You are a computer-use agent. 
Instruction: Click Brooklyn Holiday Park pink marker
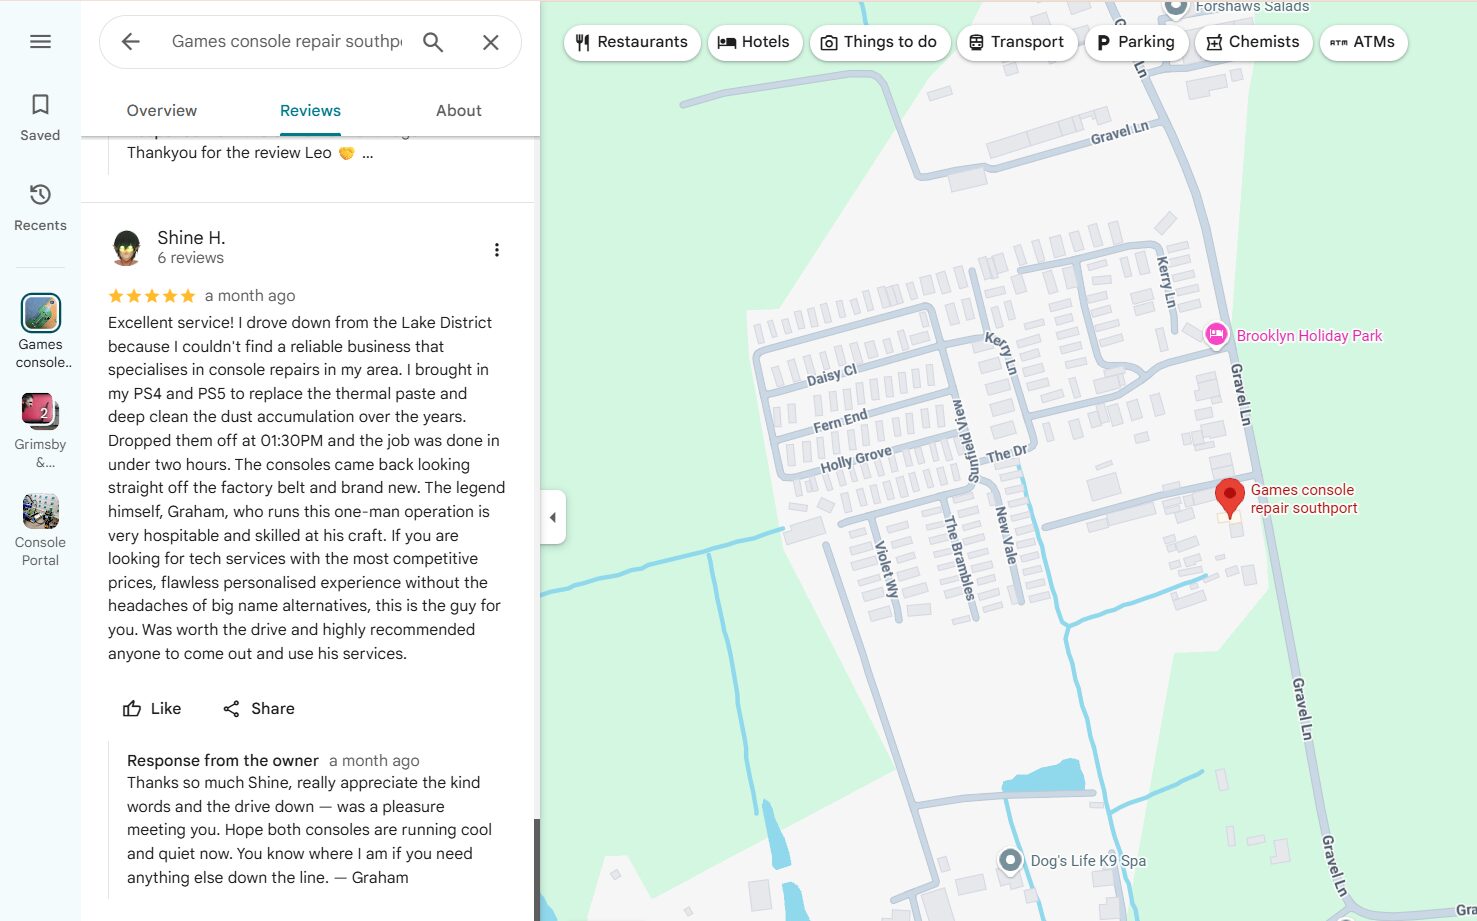point(1216,335)
